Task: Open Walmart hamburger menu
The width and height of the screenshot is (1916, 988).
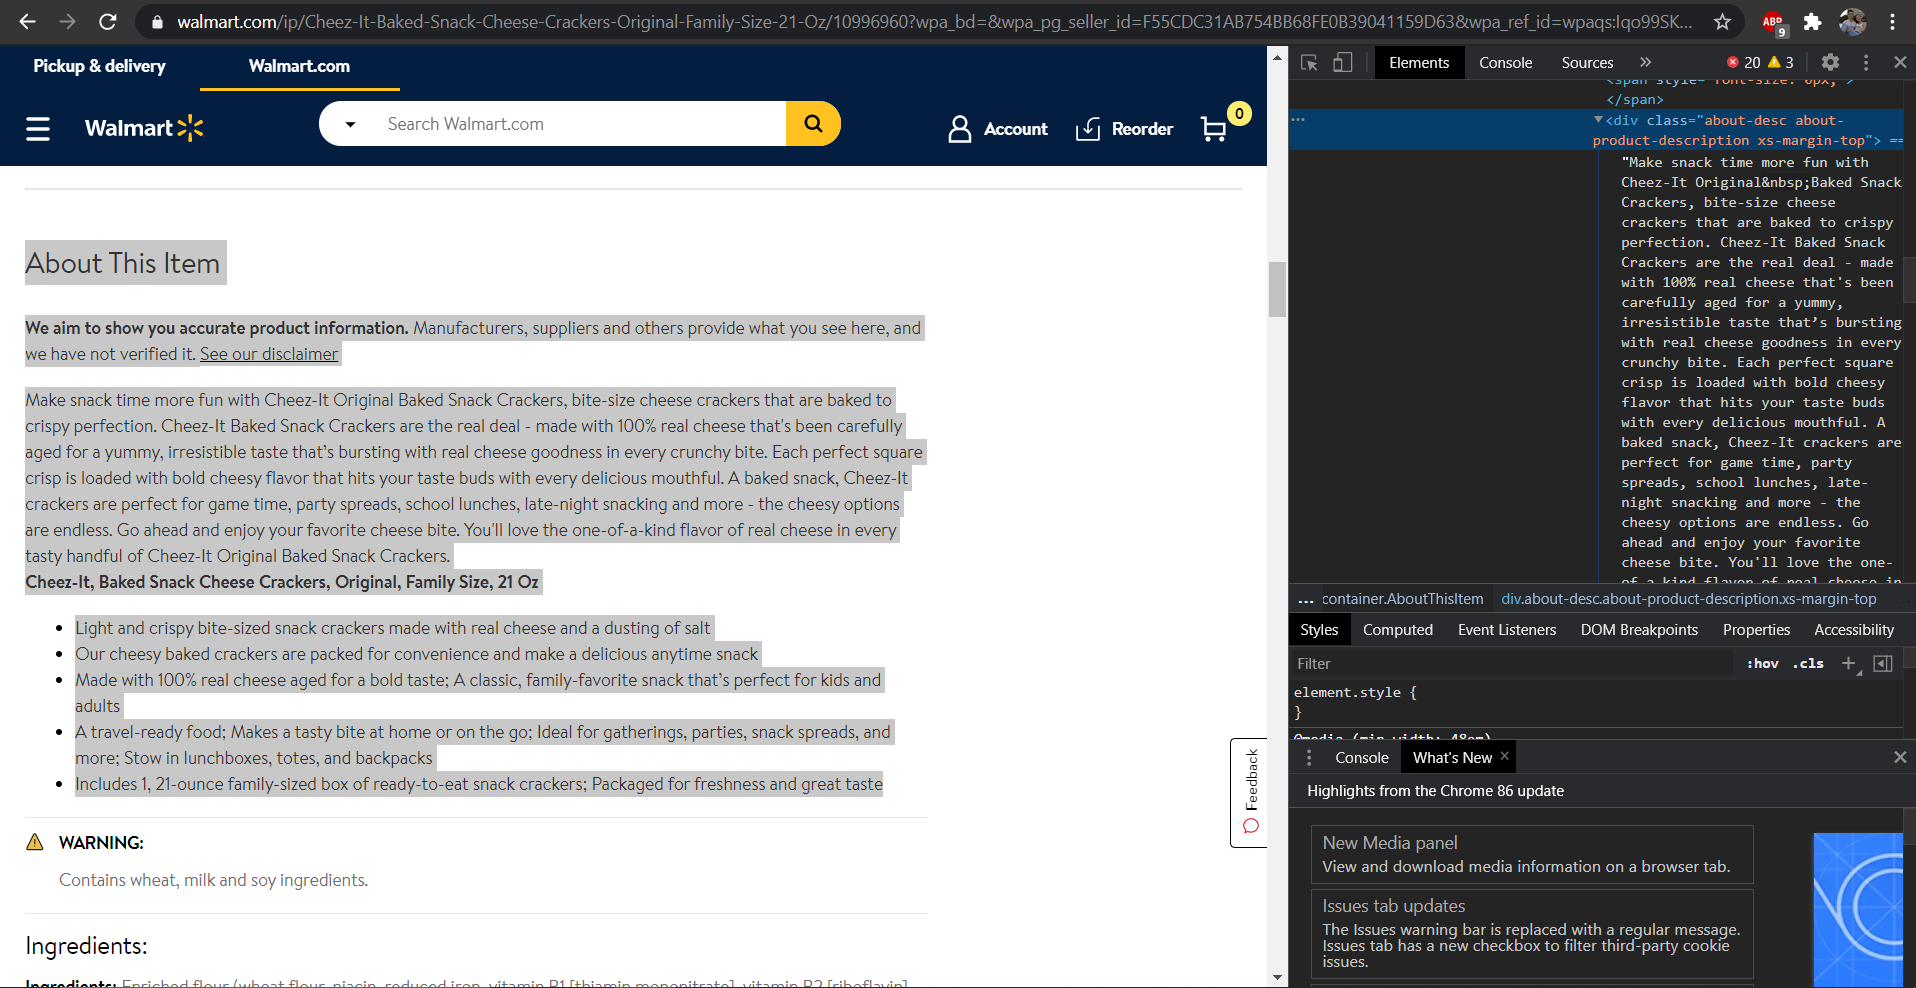Action: [38, 129]
